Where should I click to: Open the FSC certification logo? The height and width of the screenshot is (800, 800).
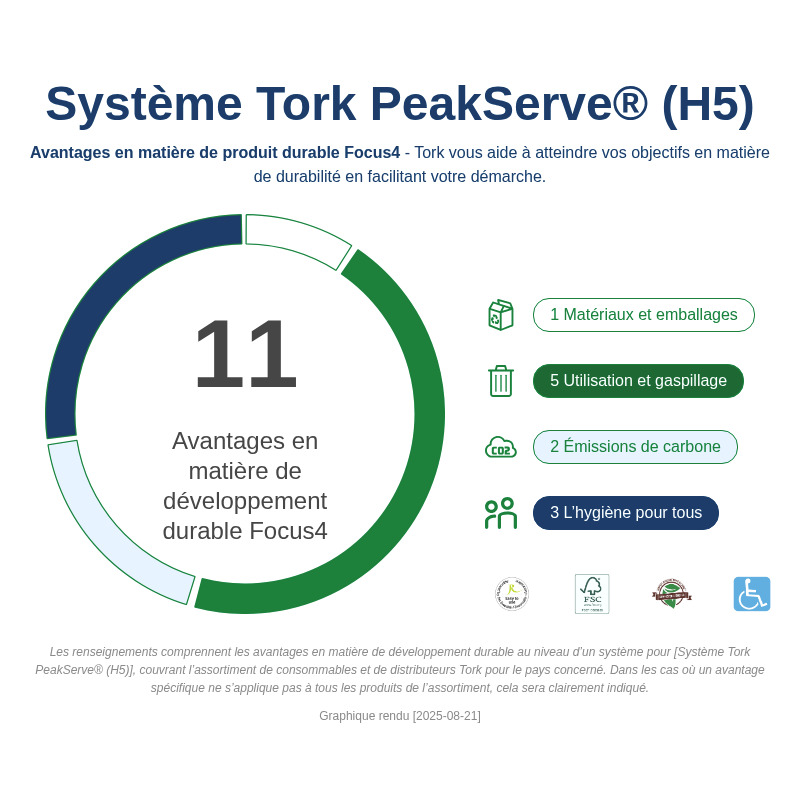(x=591, y=593)
